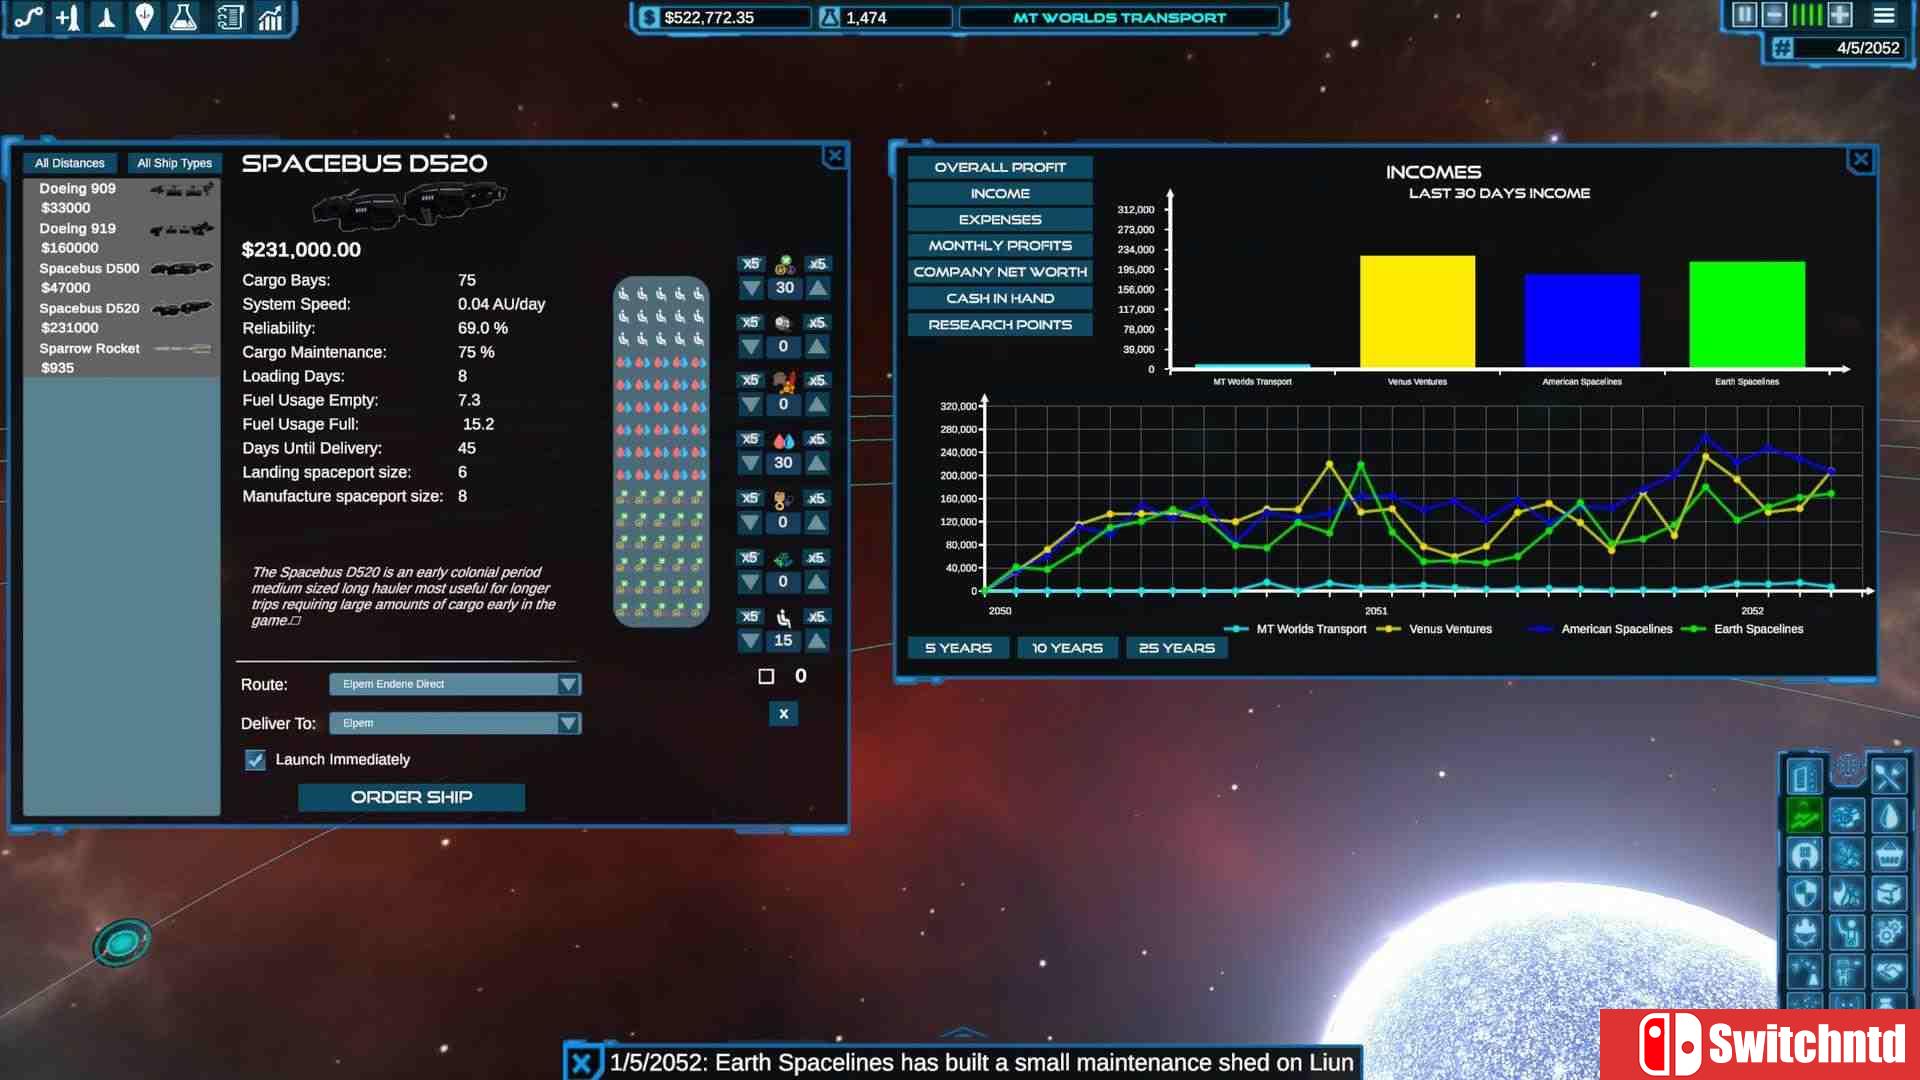Click the buy new rocket icon
Viewport: 1920px width, 1080px height.
[x=66, y=17]
